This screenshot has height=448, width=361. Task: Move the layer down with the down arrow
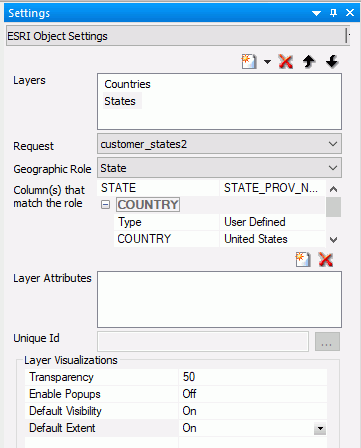(x=332, y=62)
